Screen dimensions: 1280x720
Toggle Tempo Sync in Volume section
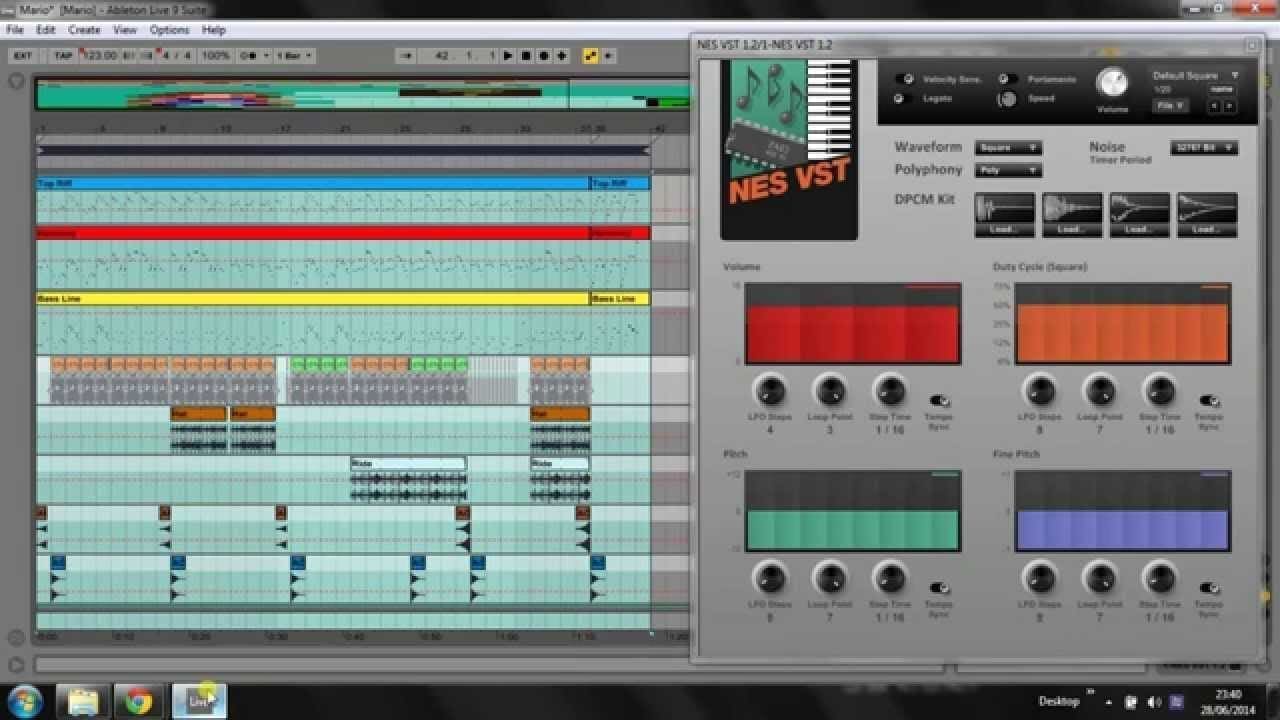click(x=940, y=401)
